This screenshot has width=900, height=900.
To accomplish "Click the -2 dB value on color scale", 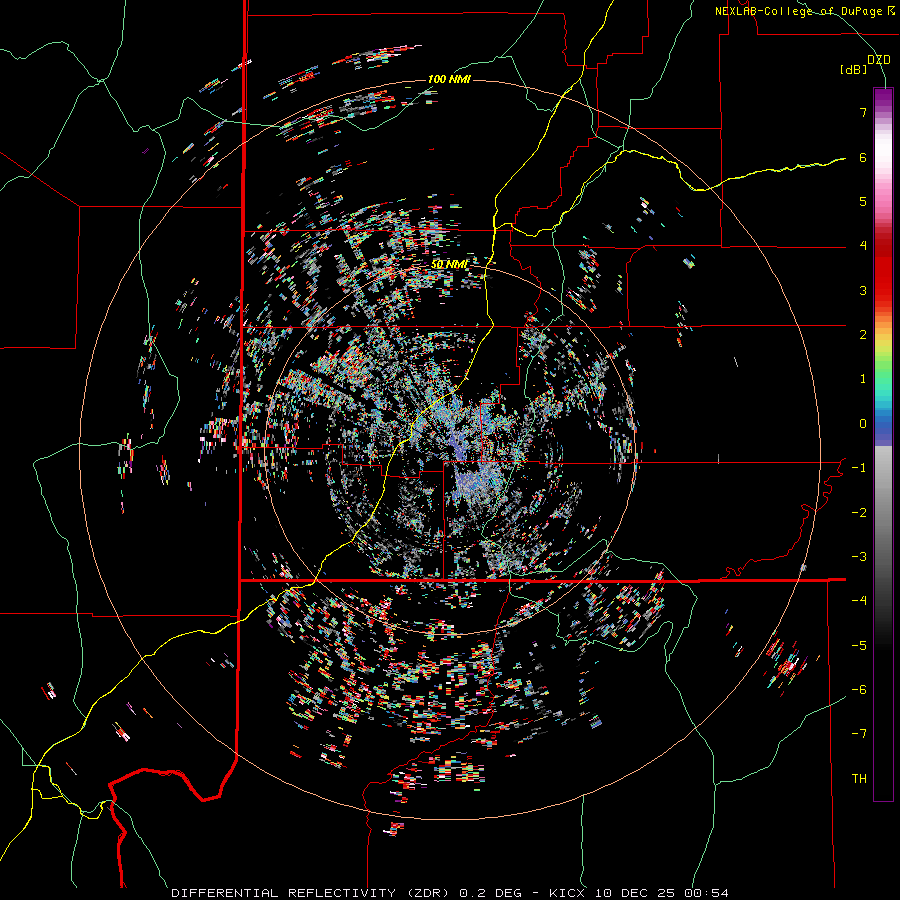I will pyautogui.click(x=859, y=513).
